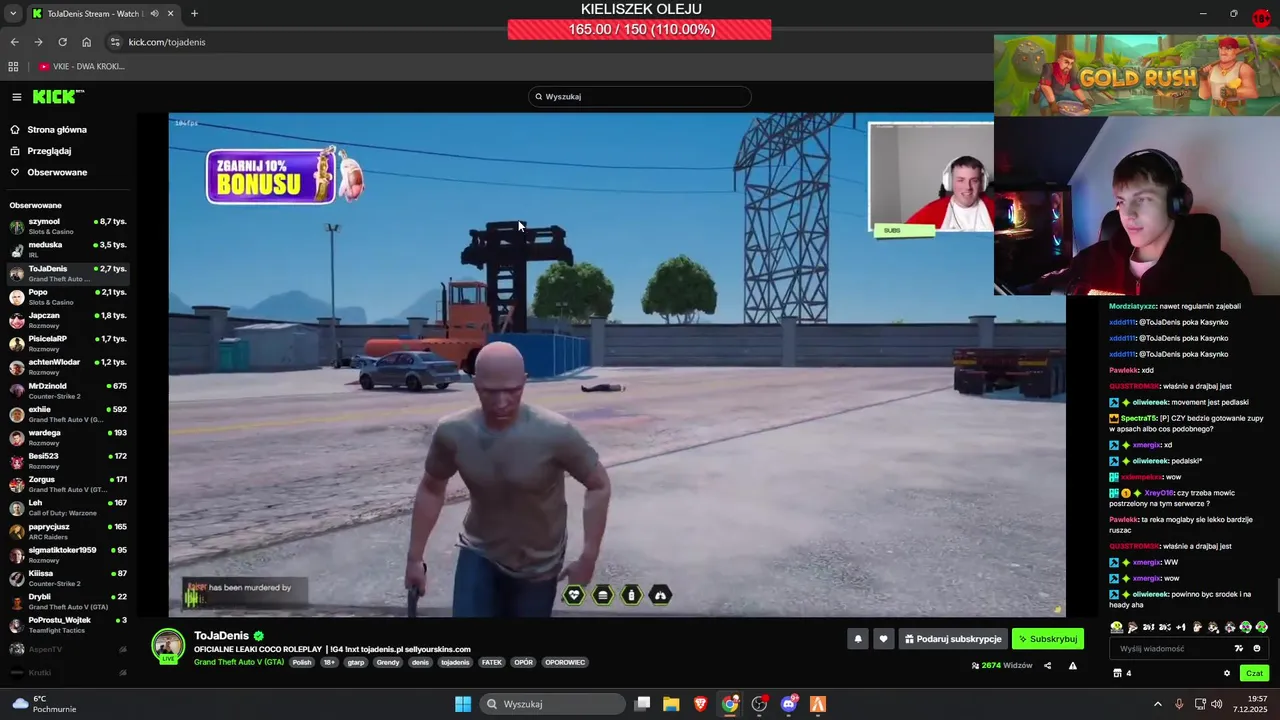Screen dimensions: 1280x720
Task: Toggle follow heart button
Action: tap(883, 639)
